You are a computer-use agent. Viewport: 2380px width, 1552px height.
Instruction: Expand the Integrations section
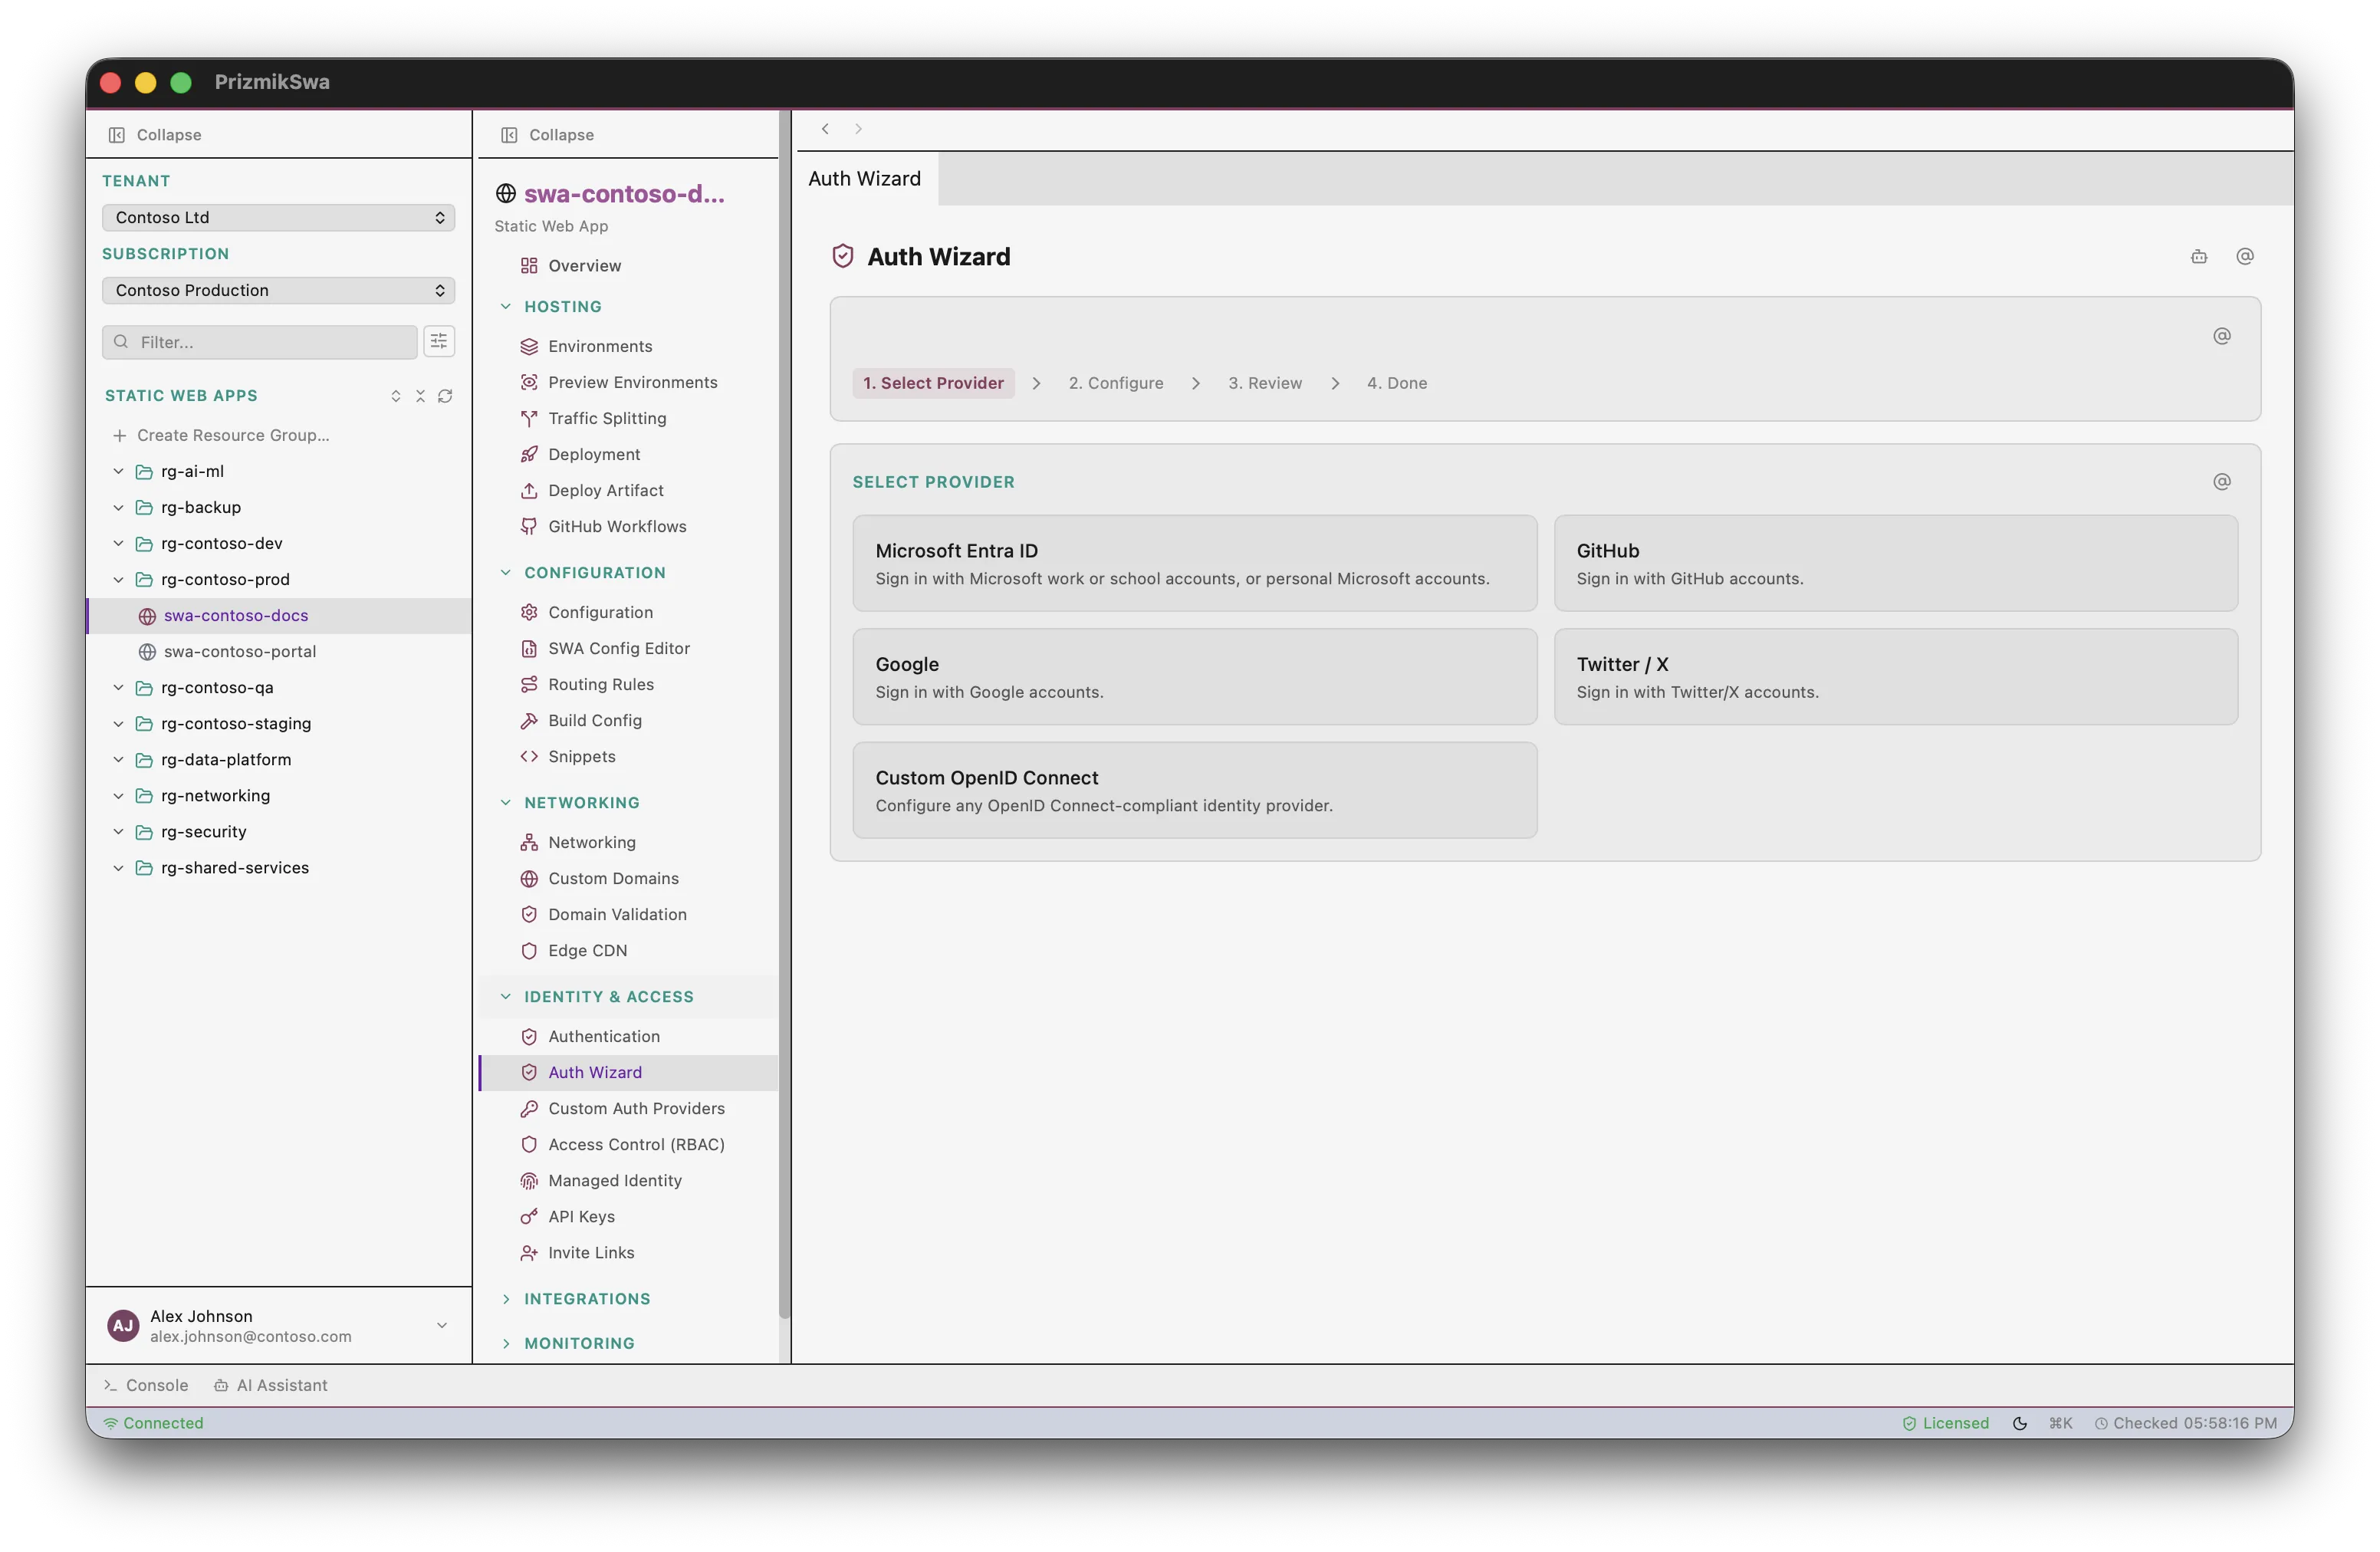(x=505, y=1299)
